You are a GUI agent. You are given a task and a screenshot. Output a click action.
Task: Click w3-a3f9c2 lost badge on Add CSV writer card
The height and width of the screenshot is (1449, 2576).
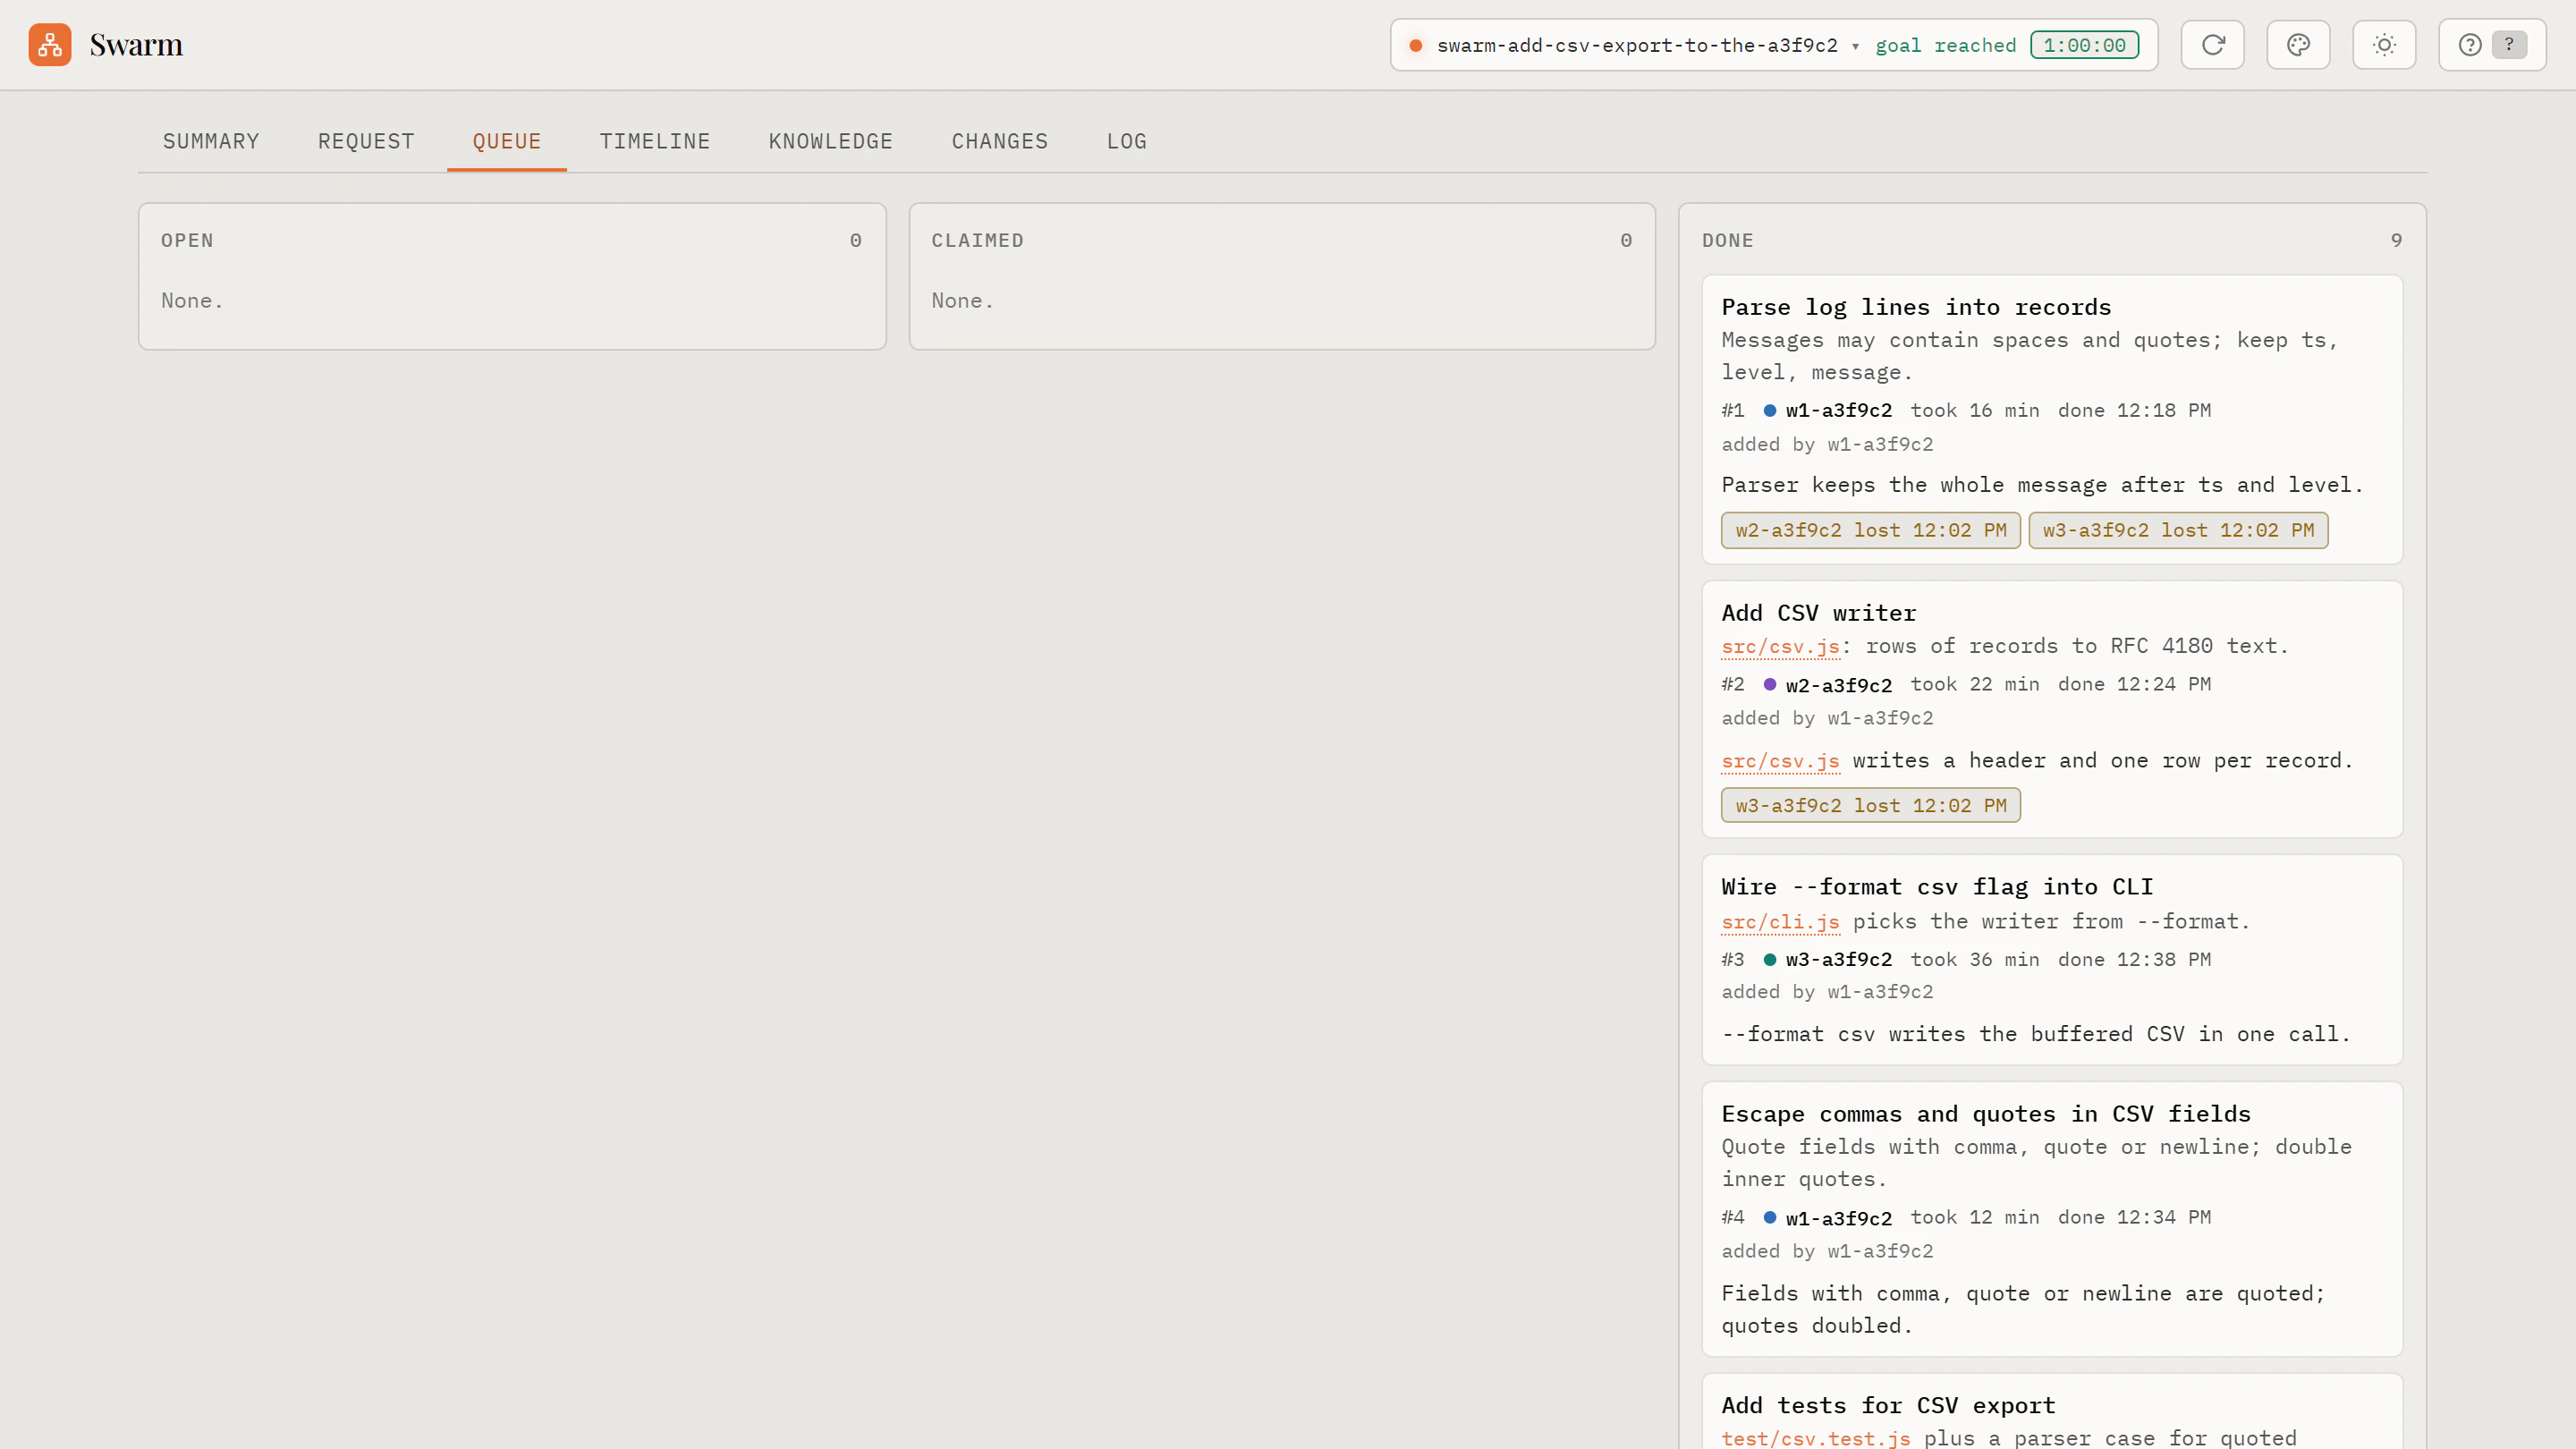(1870, 806)
